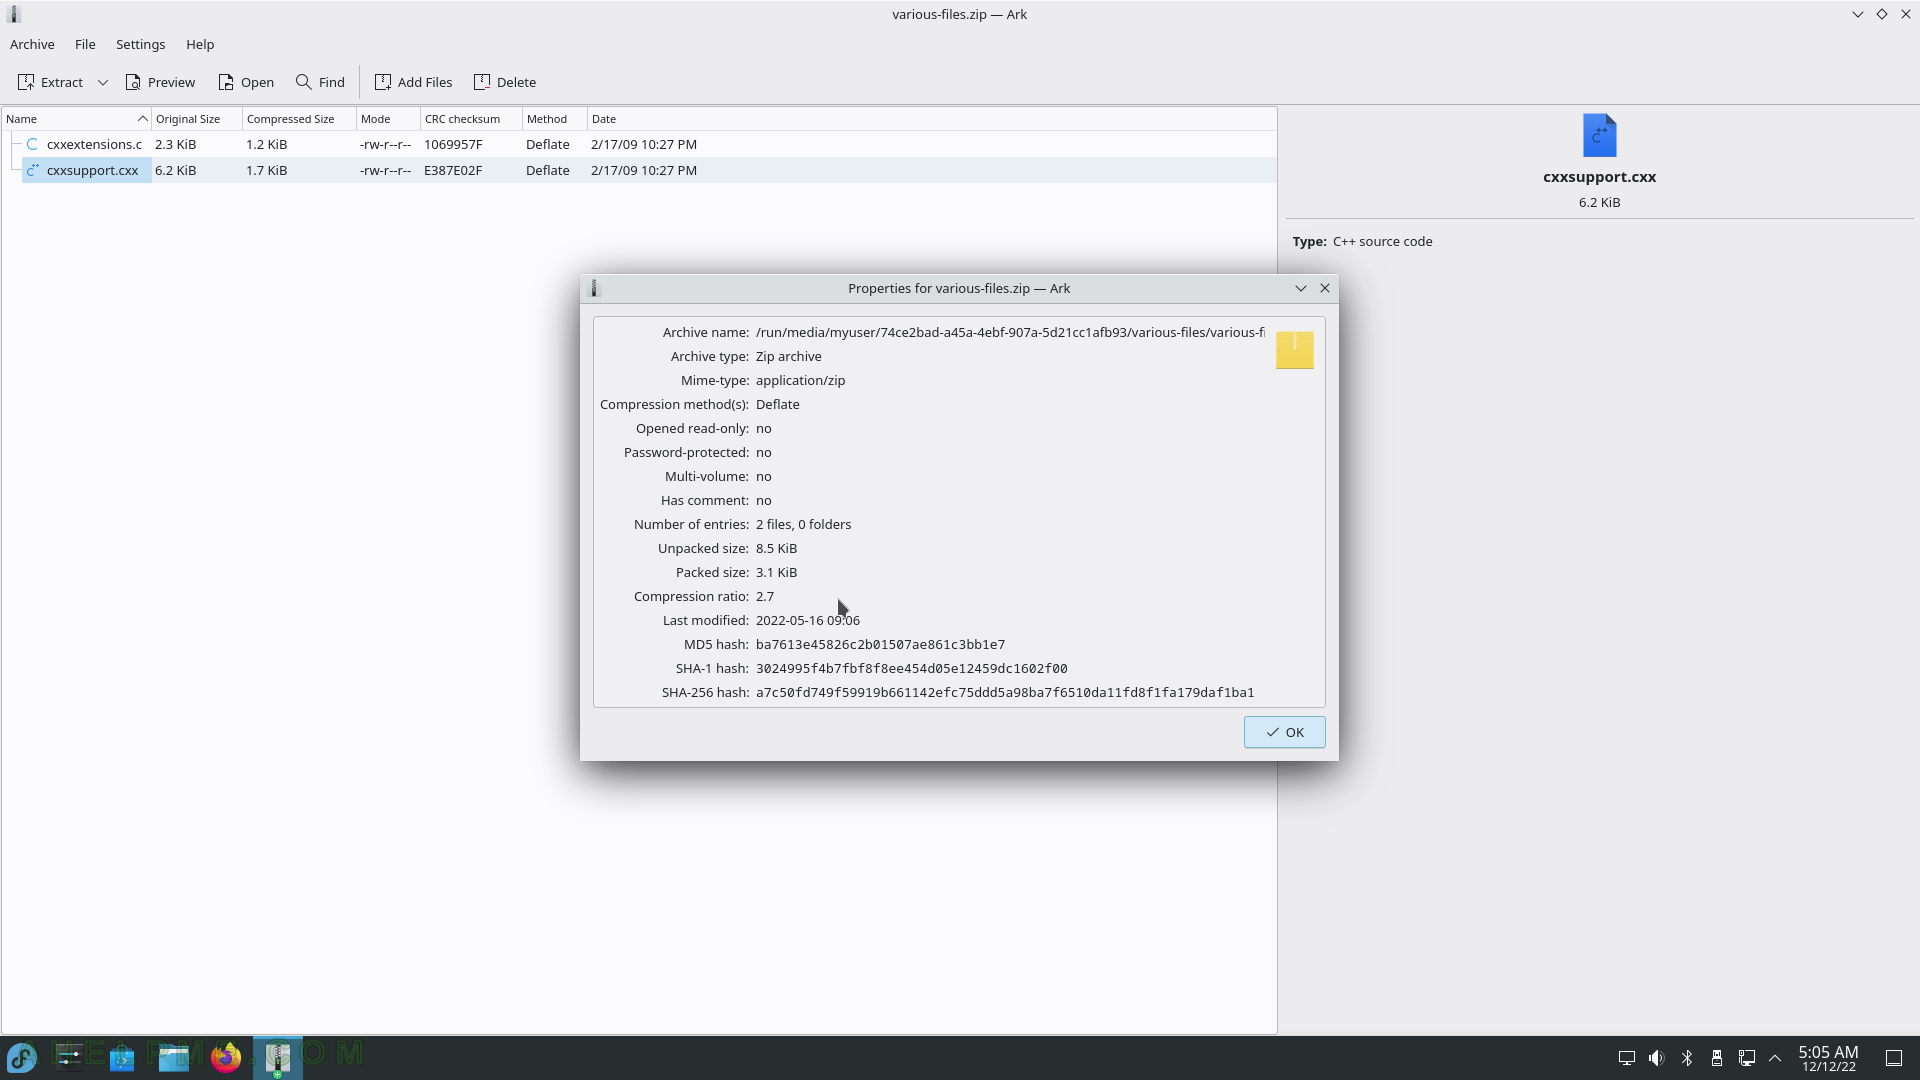Click the CRC value E387E02F
Screen dimensions: 1920x1080
point(453,170)
